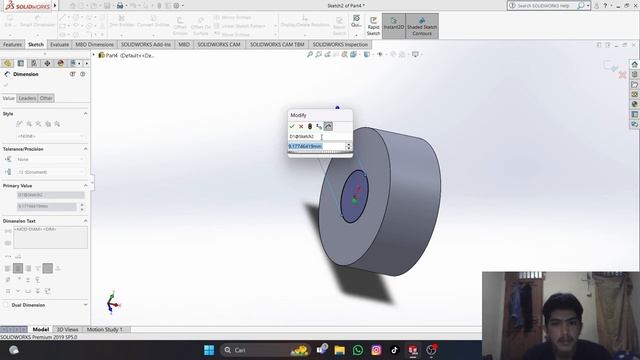Click the D1@Sketch2 name field in Modify dialog
640x360 pixels.
coord(320,136)
